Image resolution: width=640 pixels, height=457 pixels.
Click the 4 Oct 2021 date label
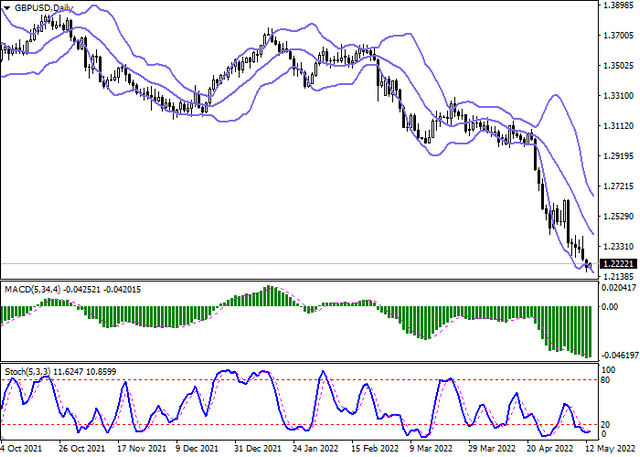tap(20, 449)
